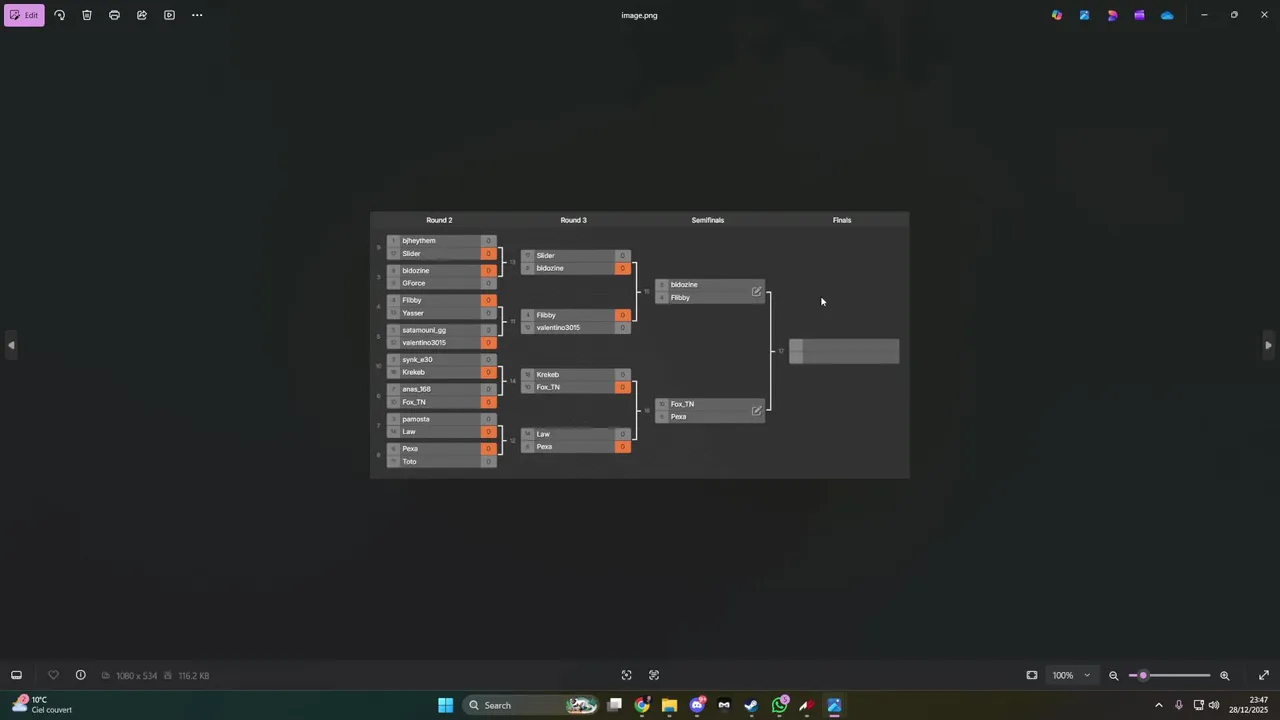The height and width of the screenshot is (720, 1280).
Task: Click the Finals column header
Action: pos(842,220)
